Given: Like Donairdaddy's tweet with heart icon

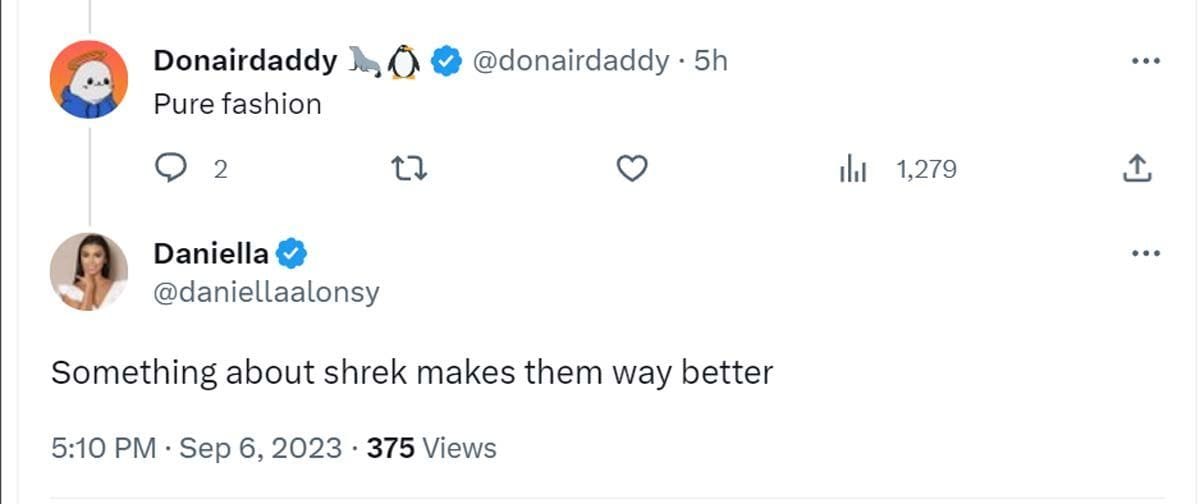Looking at the screenshot, I should [x=631, y=170].
